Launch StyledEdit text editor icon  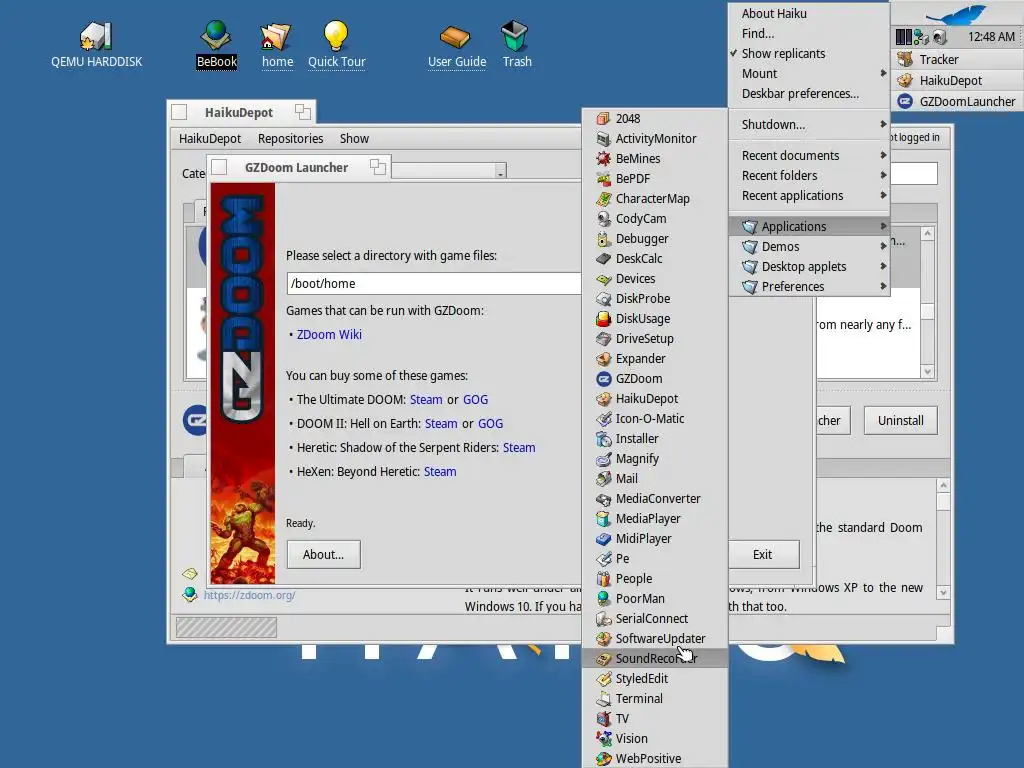point(603,679)
